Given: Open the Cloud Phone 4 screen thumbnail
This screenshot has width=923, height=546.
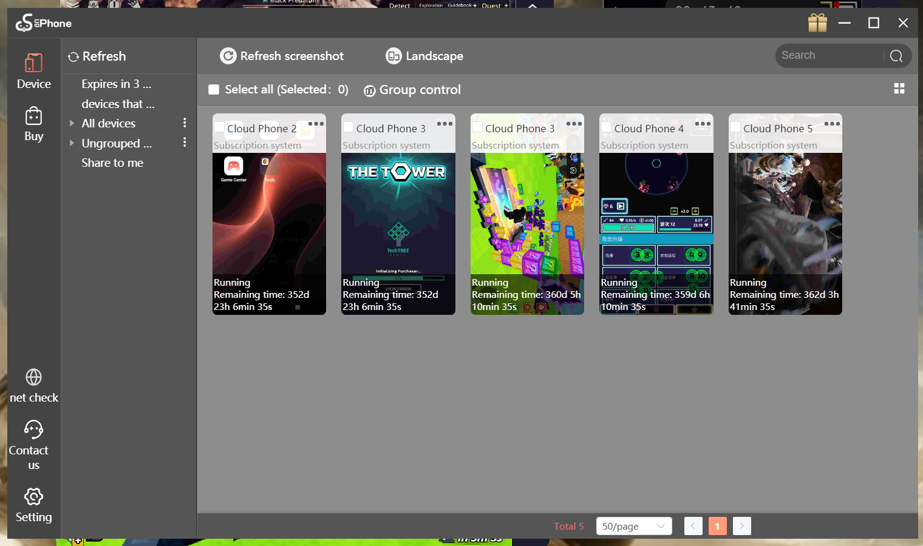Looking at the screenshot, I should pos(656,214).
